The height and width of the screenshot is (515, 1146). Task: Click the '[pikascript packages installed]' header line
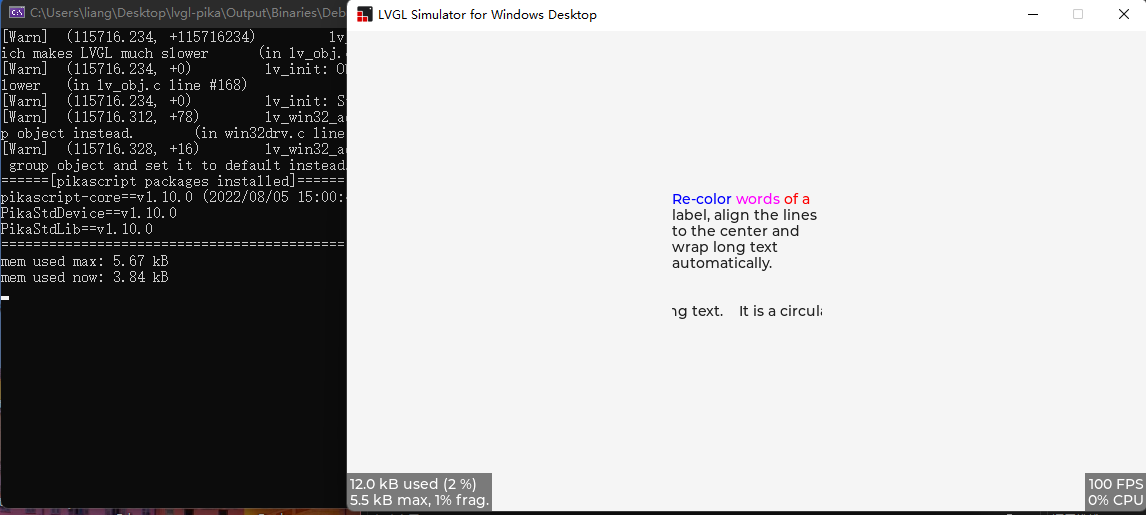[x=173, y=181]
